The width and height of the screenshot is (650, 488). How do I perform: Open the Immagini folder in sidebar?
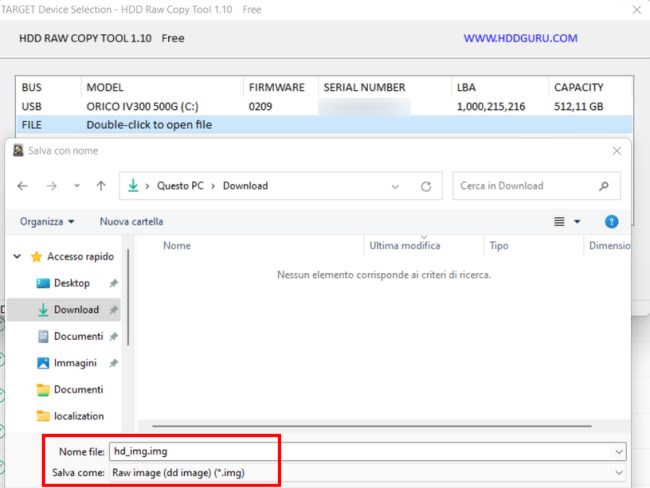pos(75,363)
